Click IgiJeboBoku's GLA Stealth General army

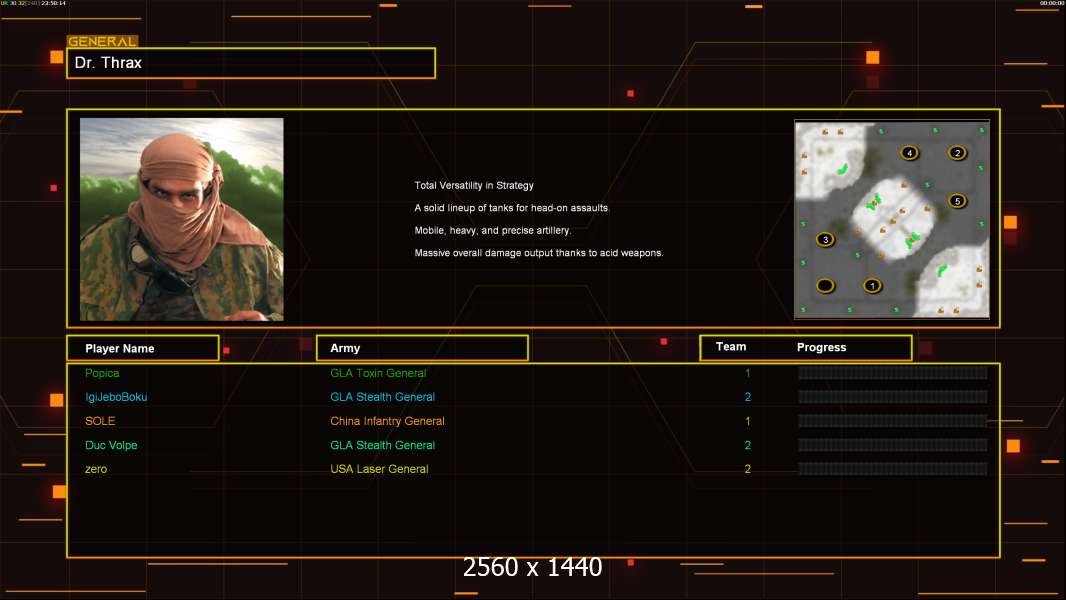click(x=382, y=397)
